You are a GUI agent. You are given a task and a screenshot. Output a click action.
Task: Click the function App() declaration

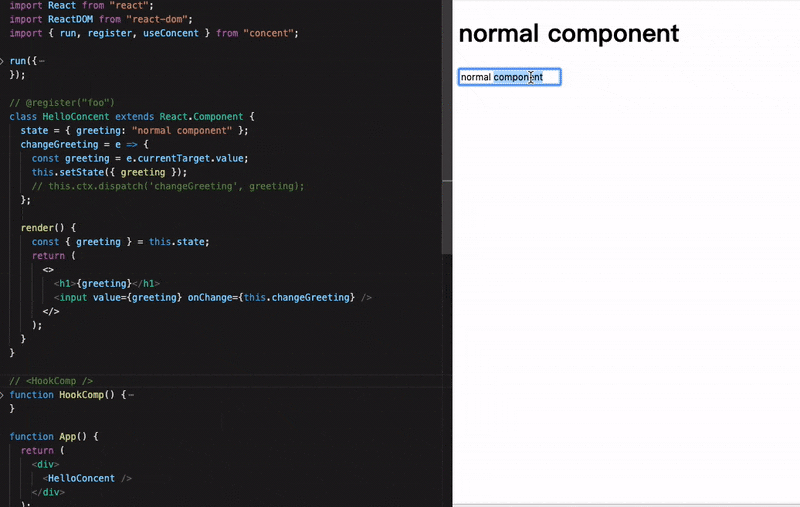pos(54,437)
